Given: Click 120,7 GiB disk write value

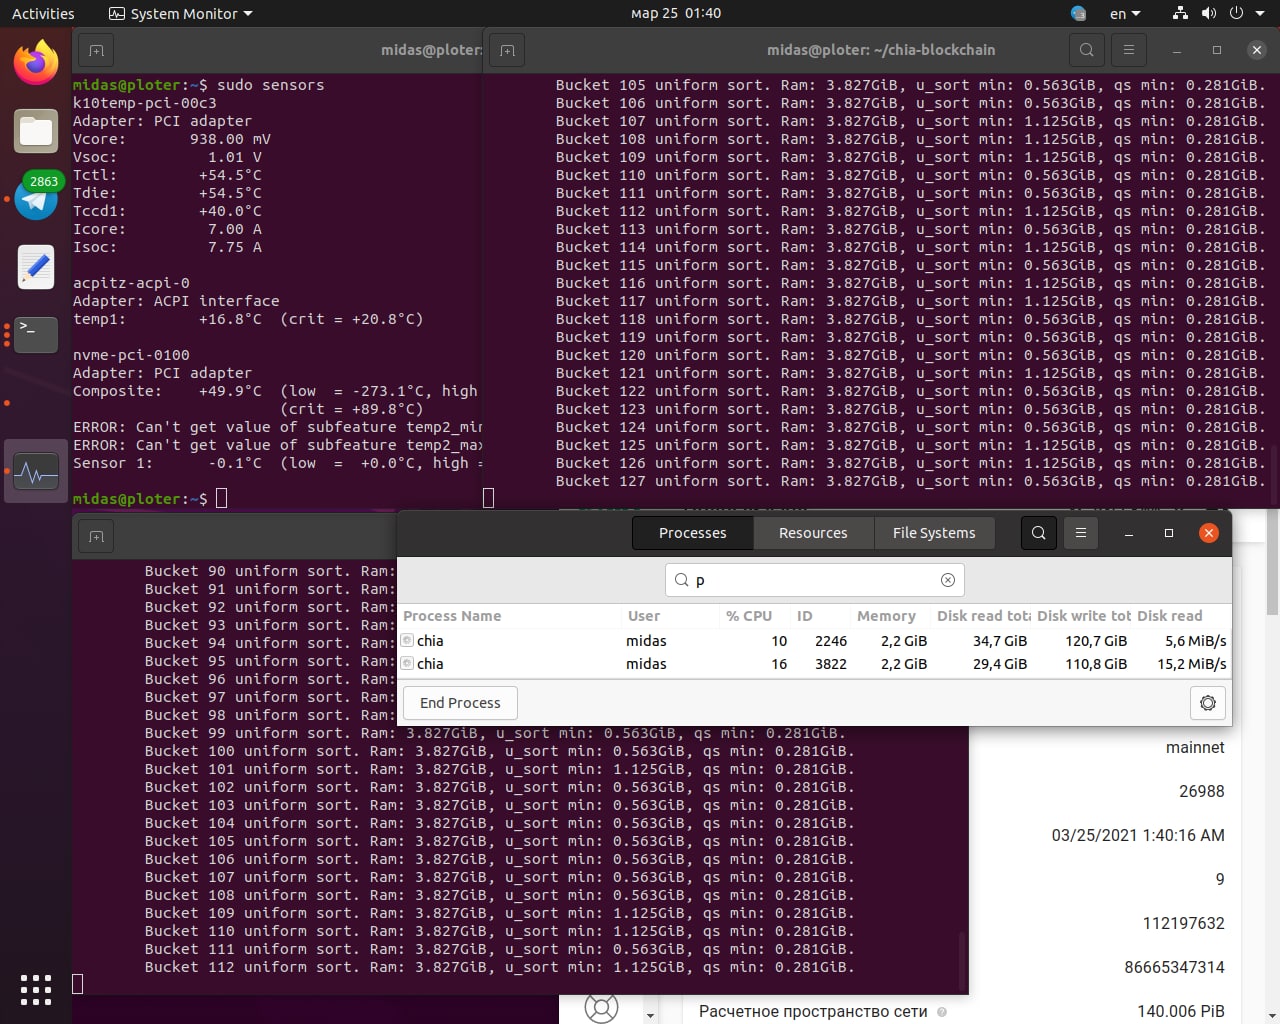Looking at the screenshot, I should pos(1096,641).
